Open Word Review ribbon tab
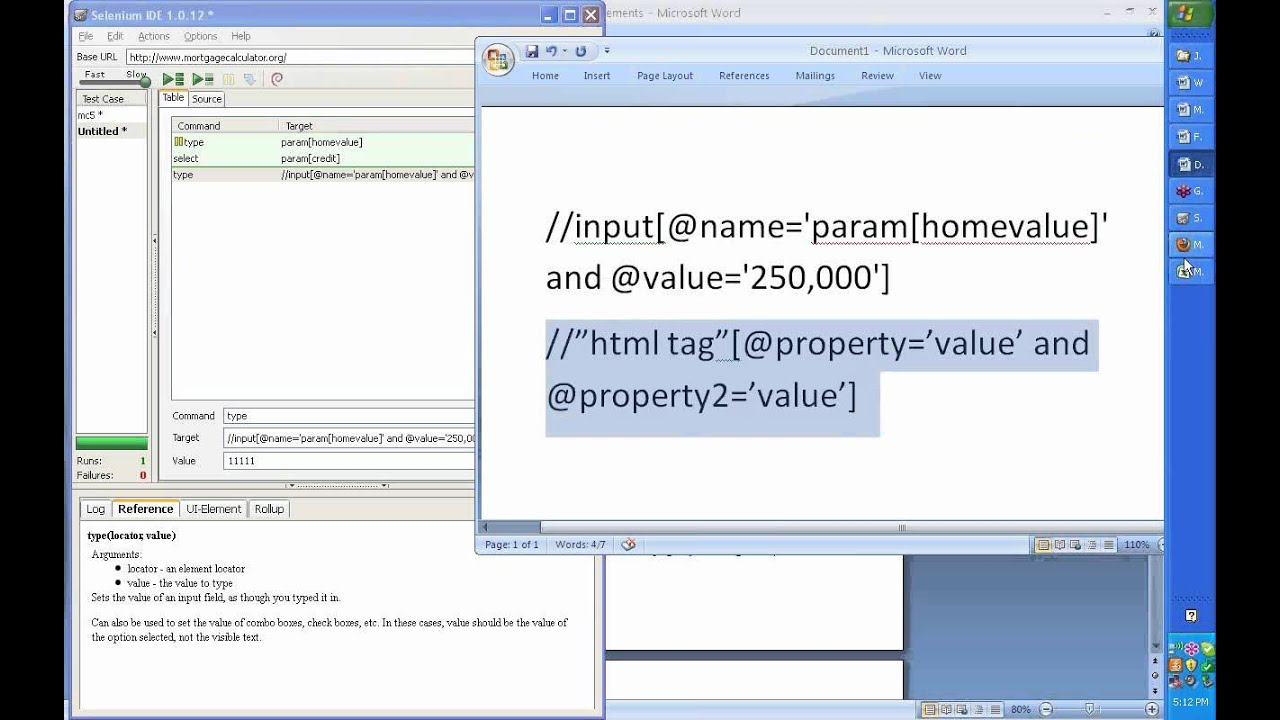Screen dimensions: 1280x720 tap(877, 76)
